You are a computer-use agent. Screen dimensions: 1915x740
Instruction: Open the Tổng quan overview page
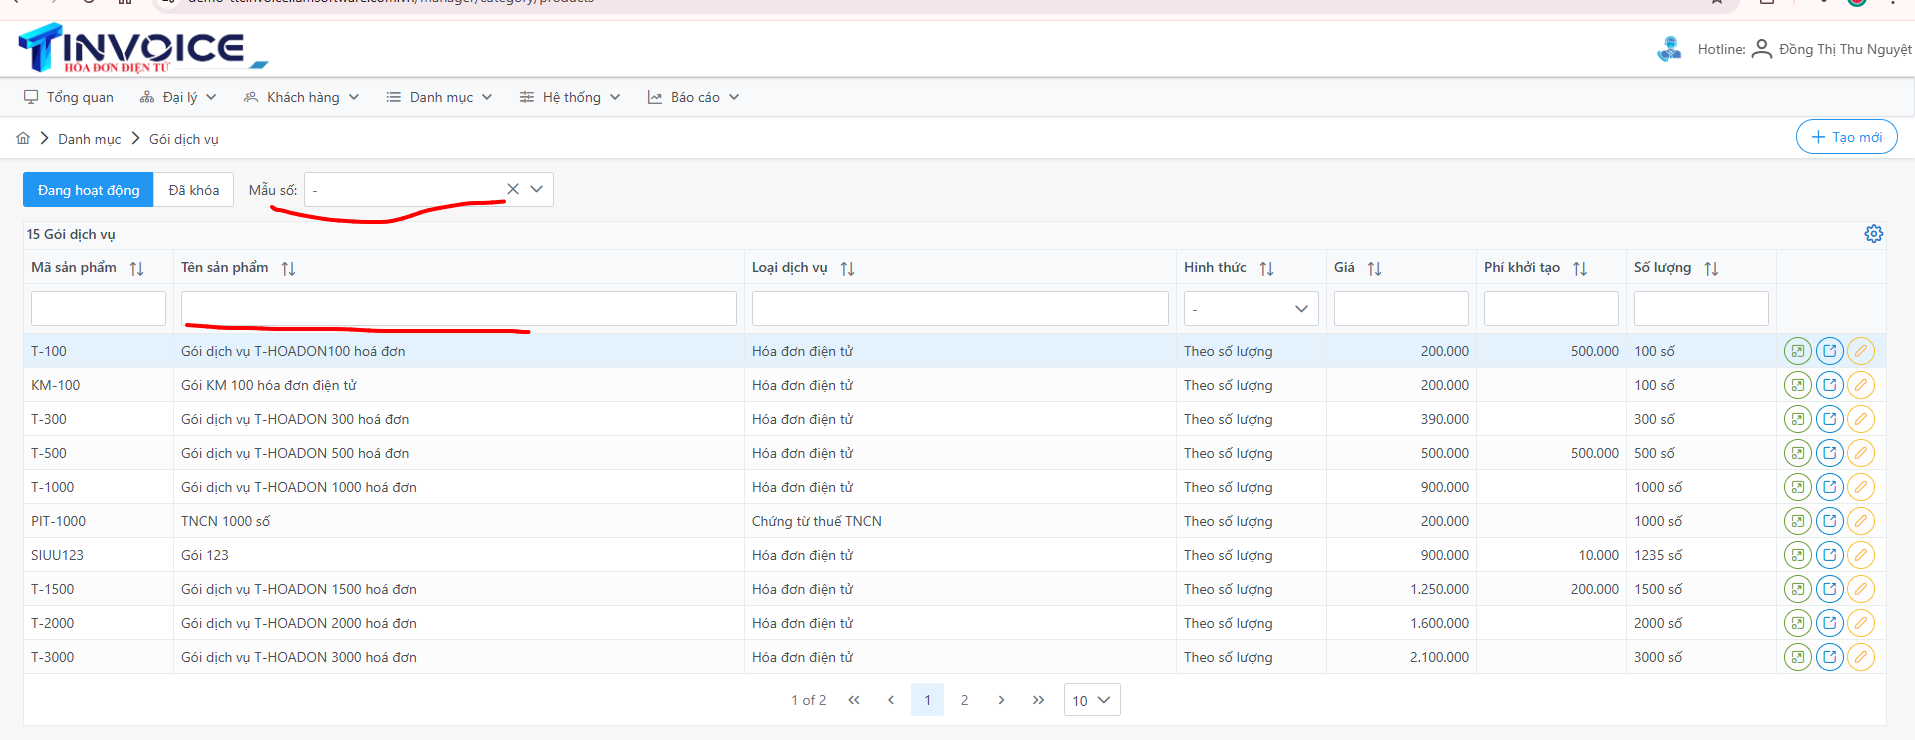pos(69,97)
